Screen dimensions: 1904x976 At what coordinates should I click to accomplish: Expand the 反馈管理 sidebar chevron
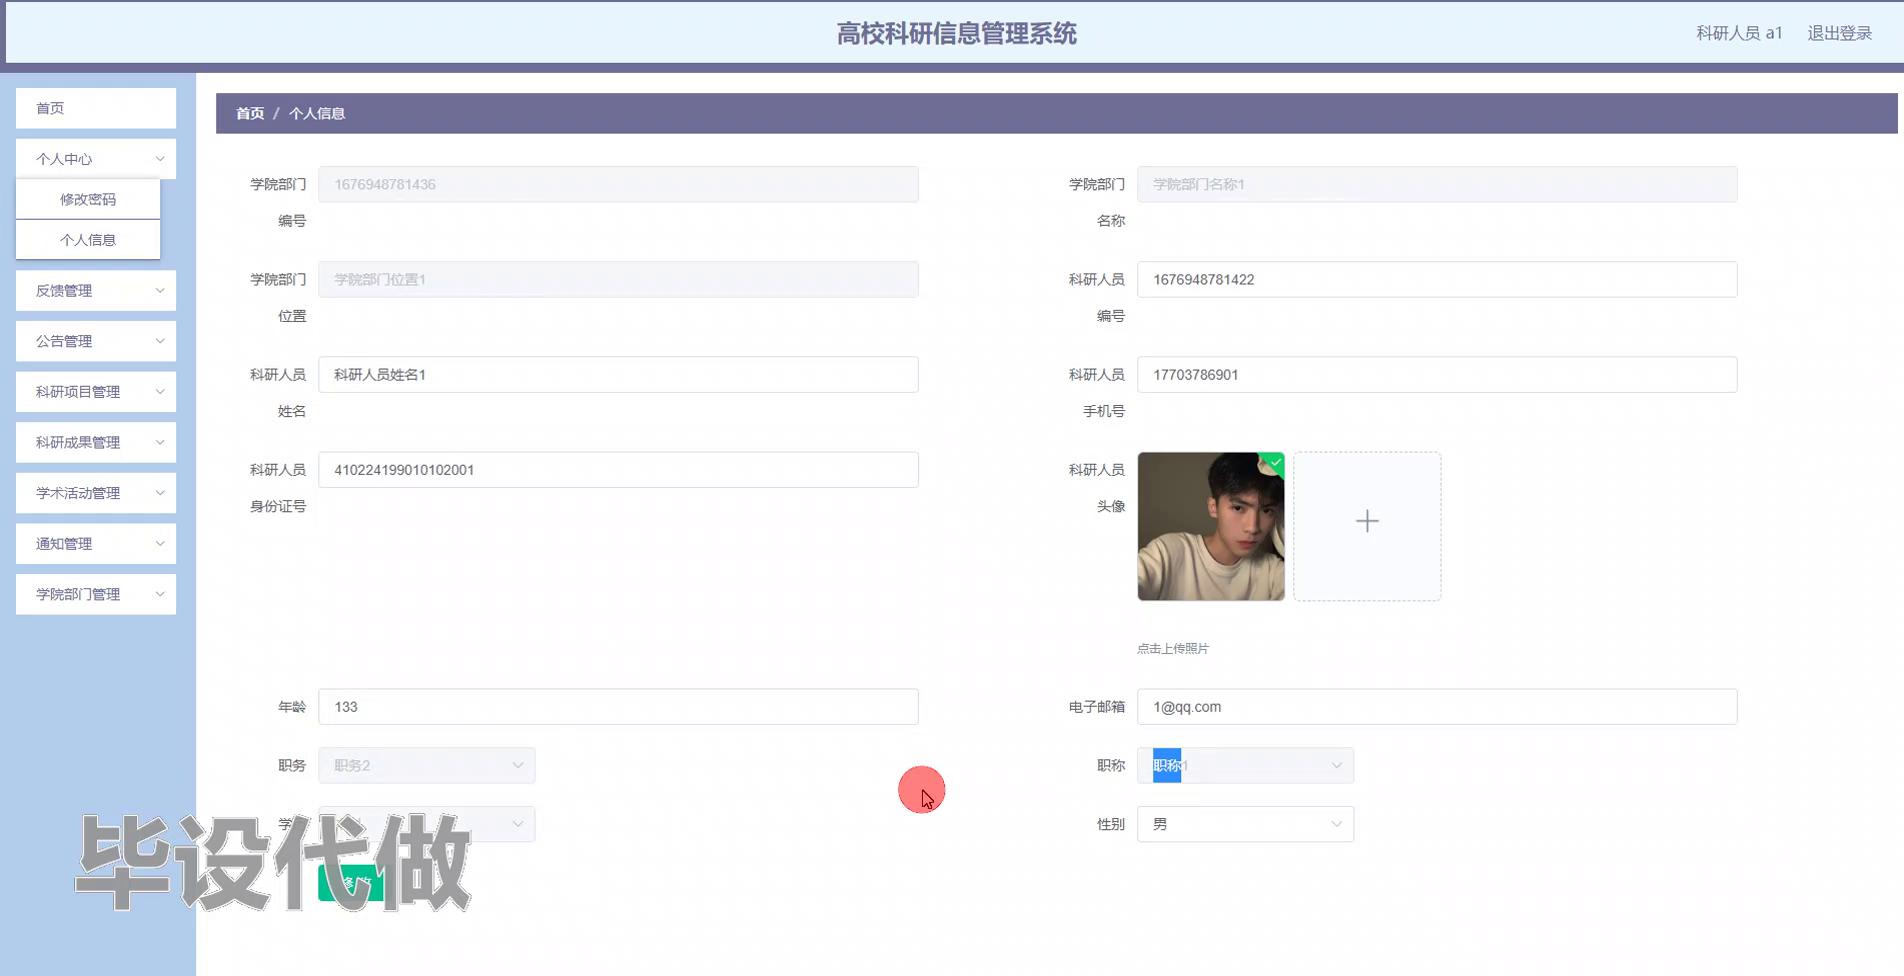[x=160, y=290]
